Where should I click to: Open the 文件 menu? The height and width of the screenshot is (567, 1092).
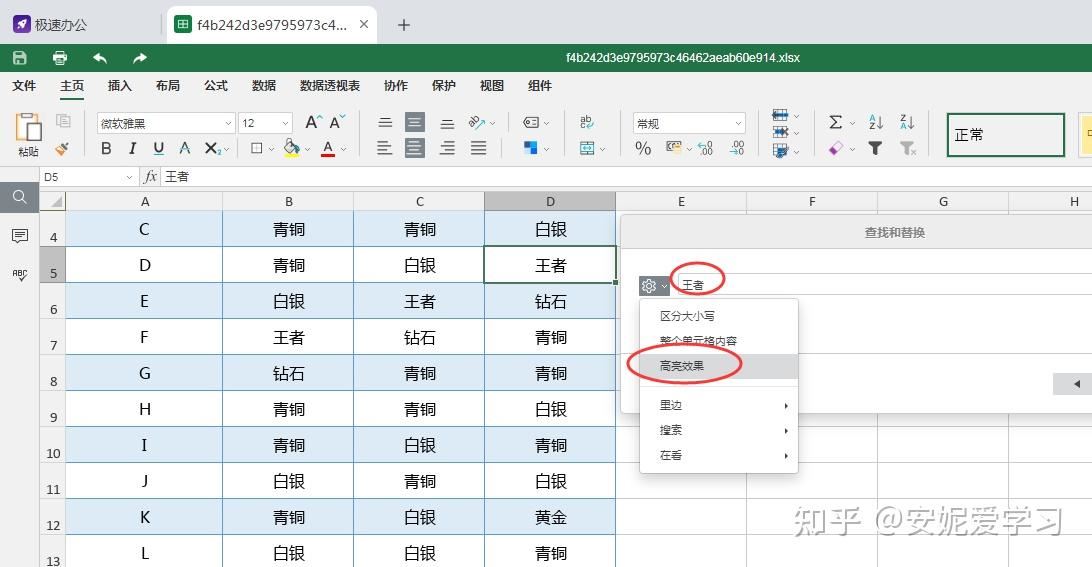click(x=24, y=86)
